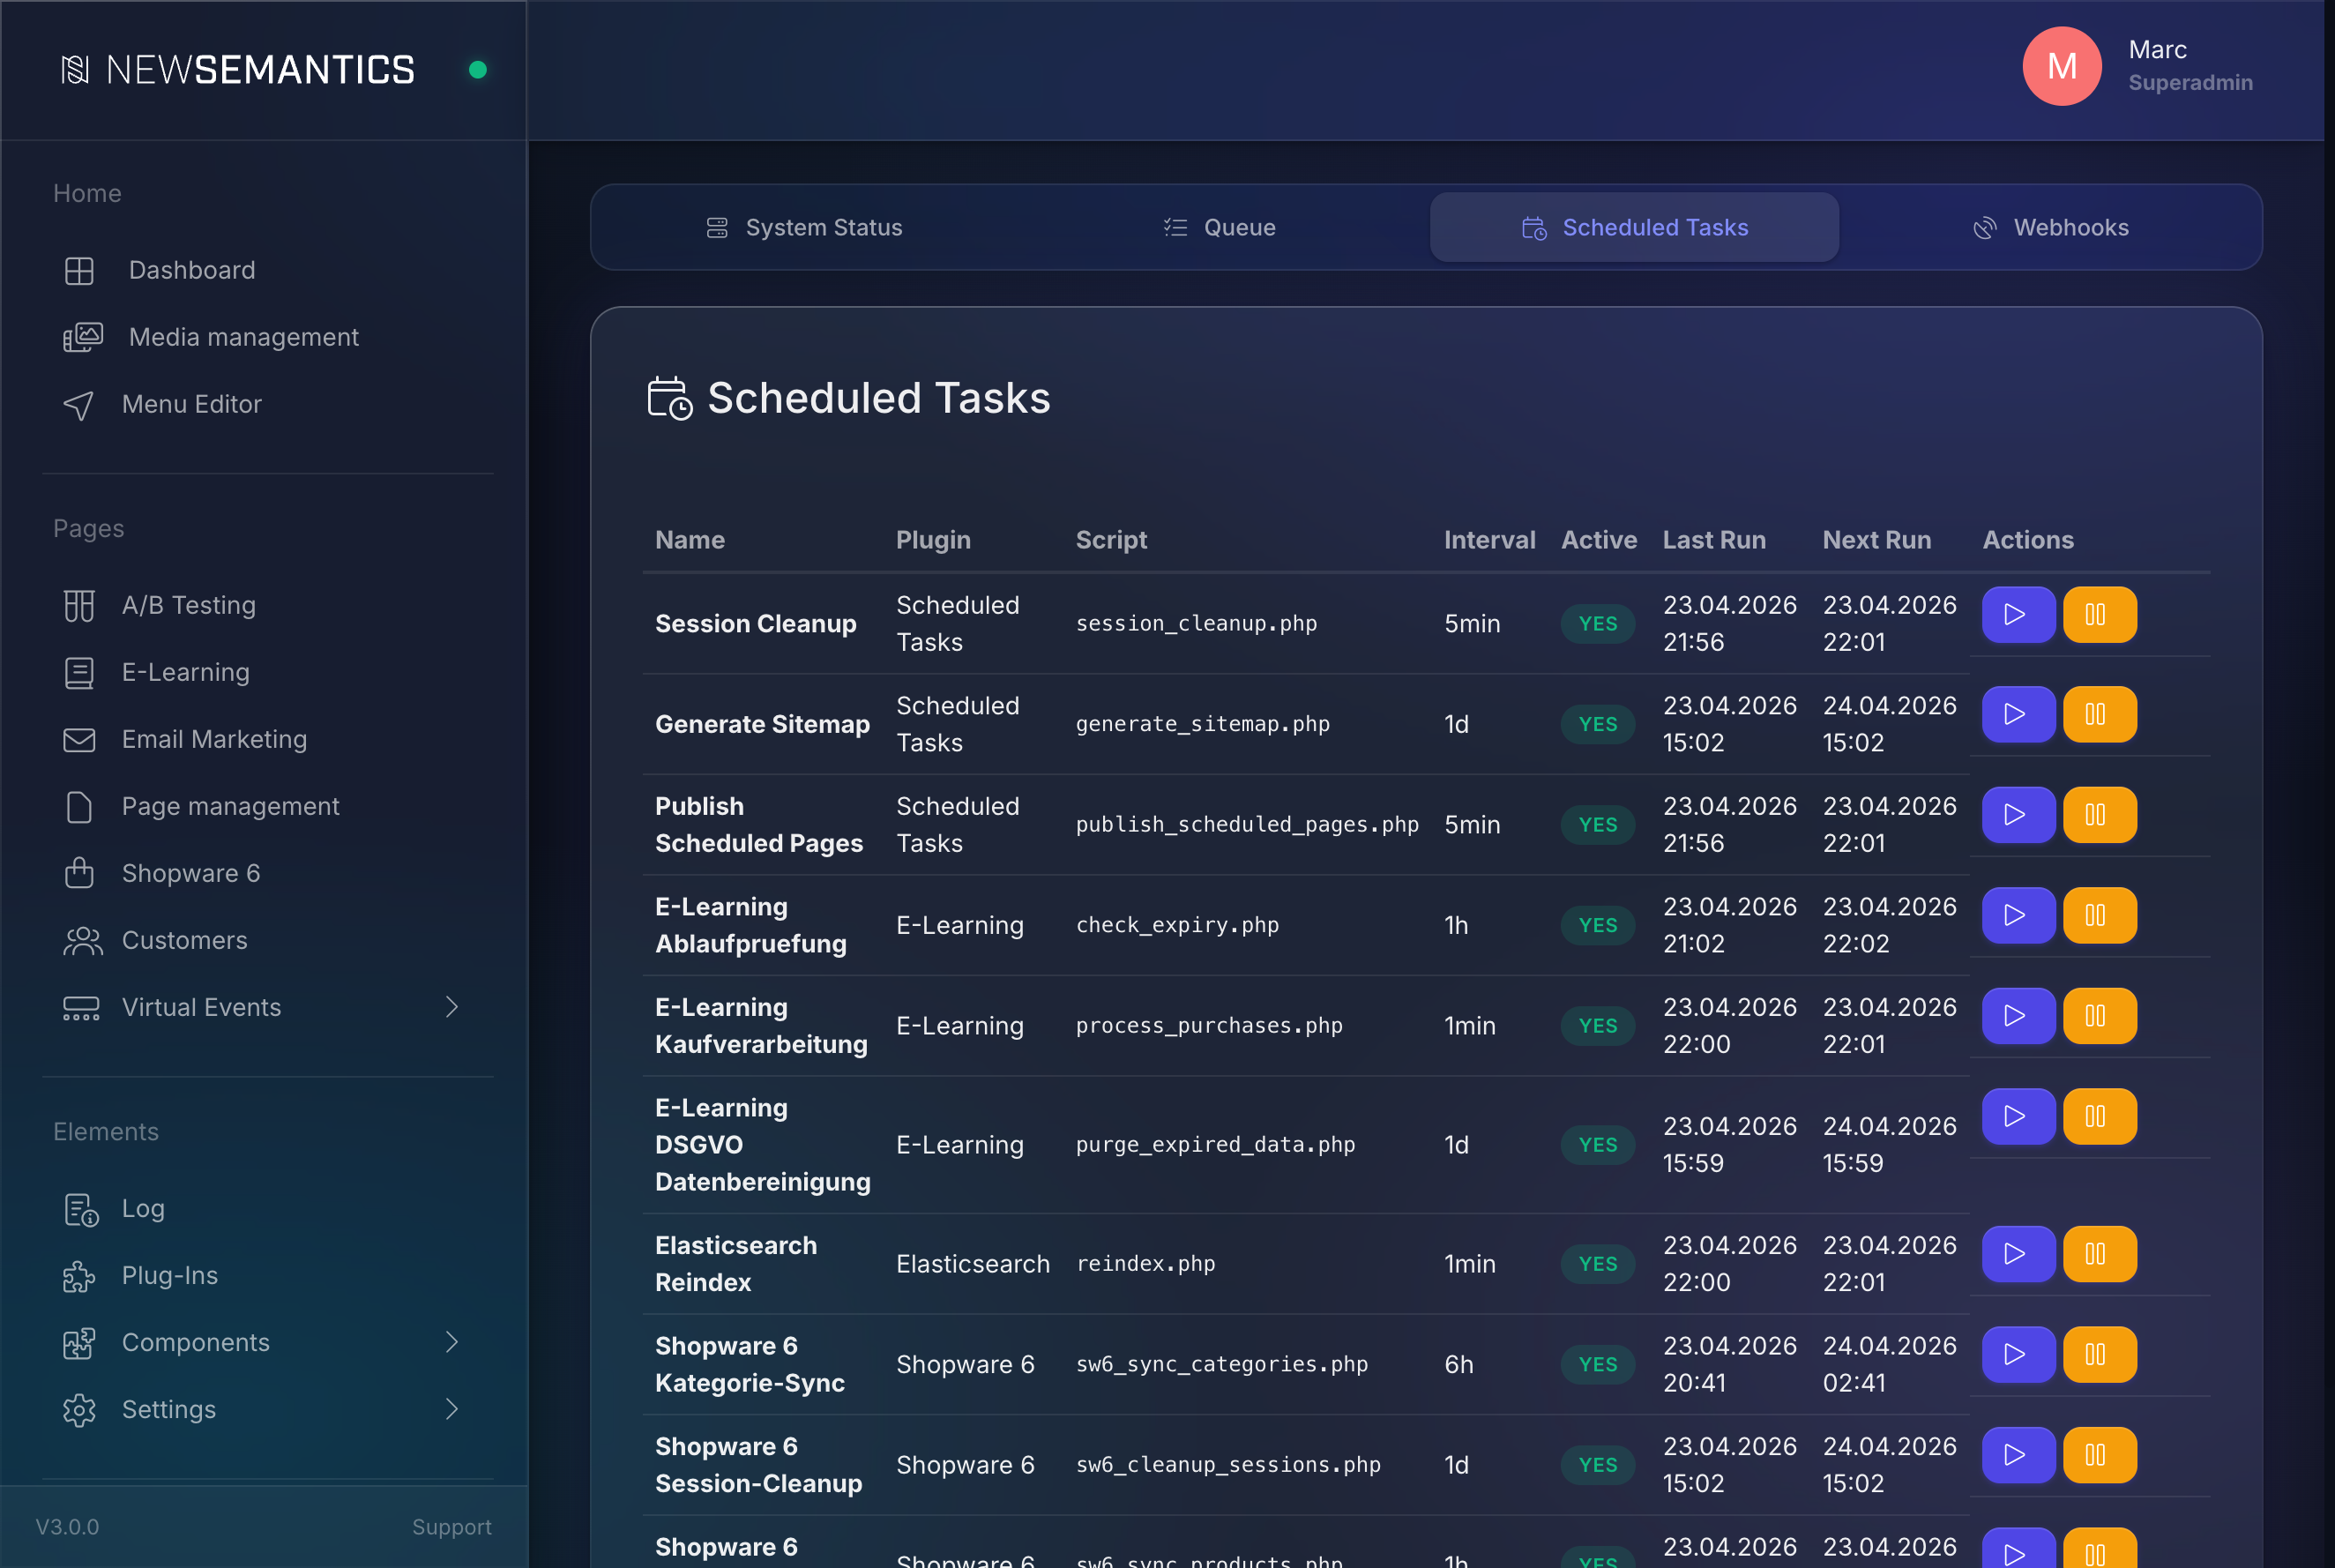Click script name purge_expired_data.php
Image resolution: width=2335 pixels, height=1568 pixels.
click(x=1215, y=1145)
